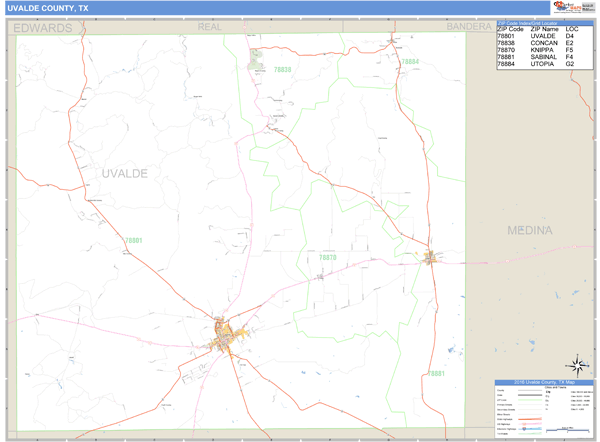Click UVALDE in the ZIP Name column

[x=543, y=36]
